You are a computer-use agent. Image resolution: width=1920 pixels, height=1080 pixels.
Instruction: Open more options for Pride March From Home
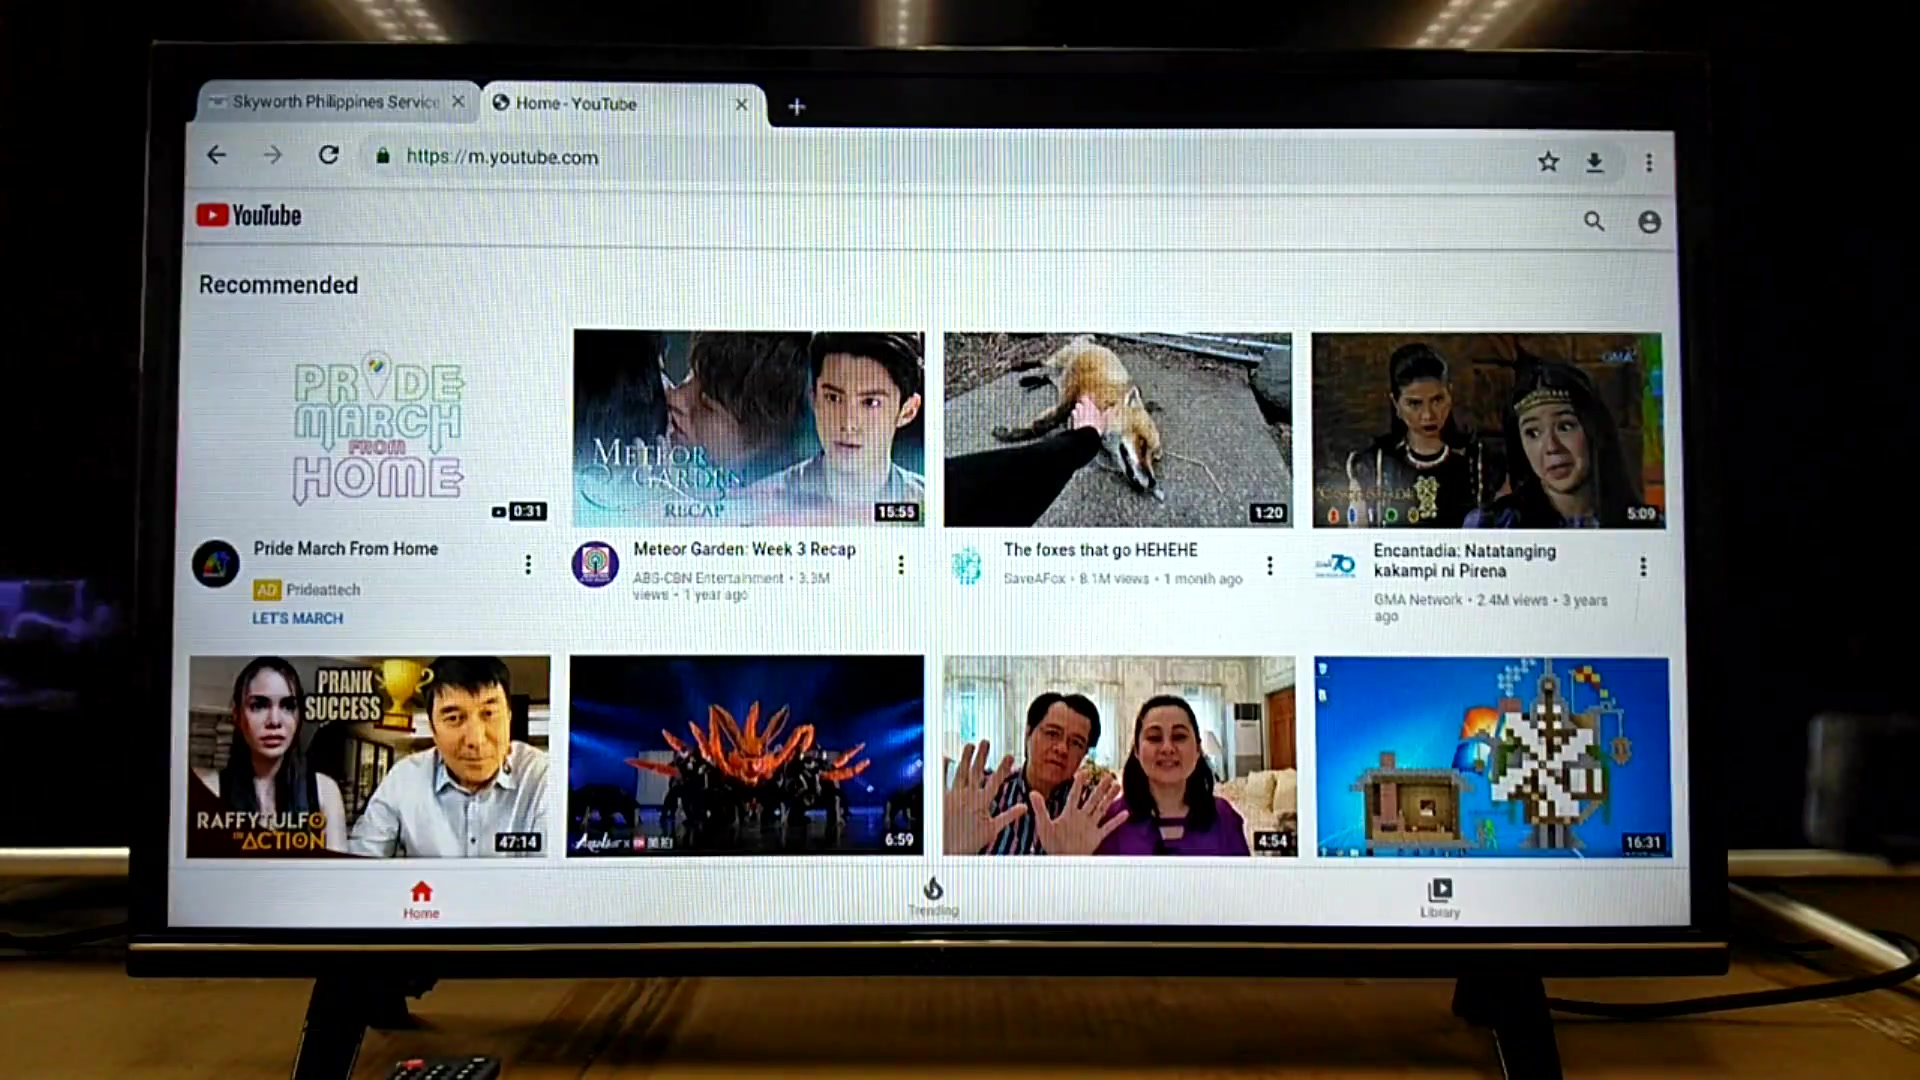(528, 565)
